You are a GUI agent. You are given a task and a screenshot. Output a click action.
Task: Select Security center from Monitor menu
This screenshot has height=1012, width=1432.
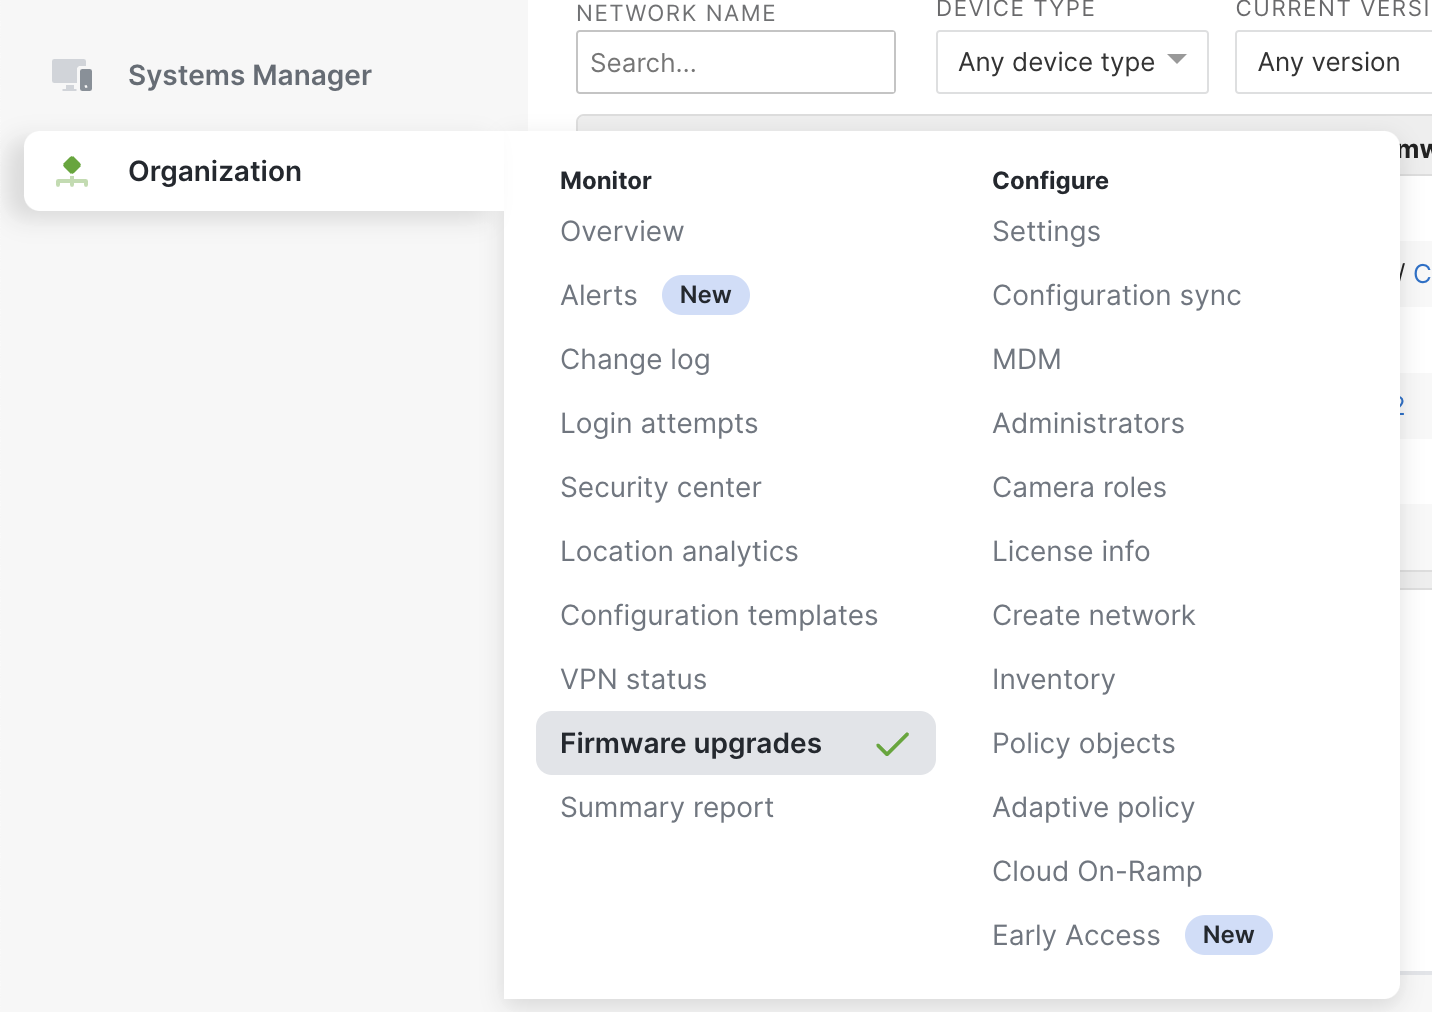[661, 487]
